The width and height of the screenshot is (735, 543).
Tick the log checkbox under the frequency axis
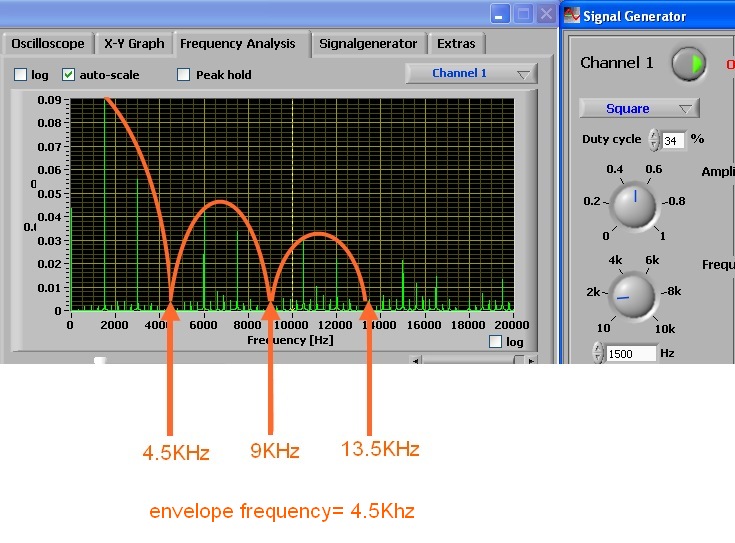(495, 341)
